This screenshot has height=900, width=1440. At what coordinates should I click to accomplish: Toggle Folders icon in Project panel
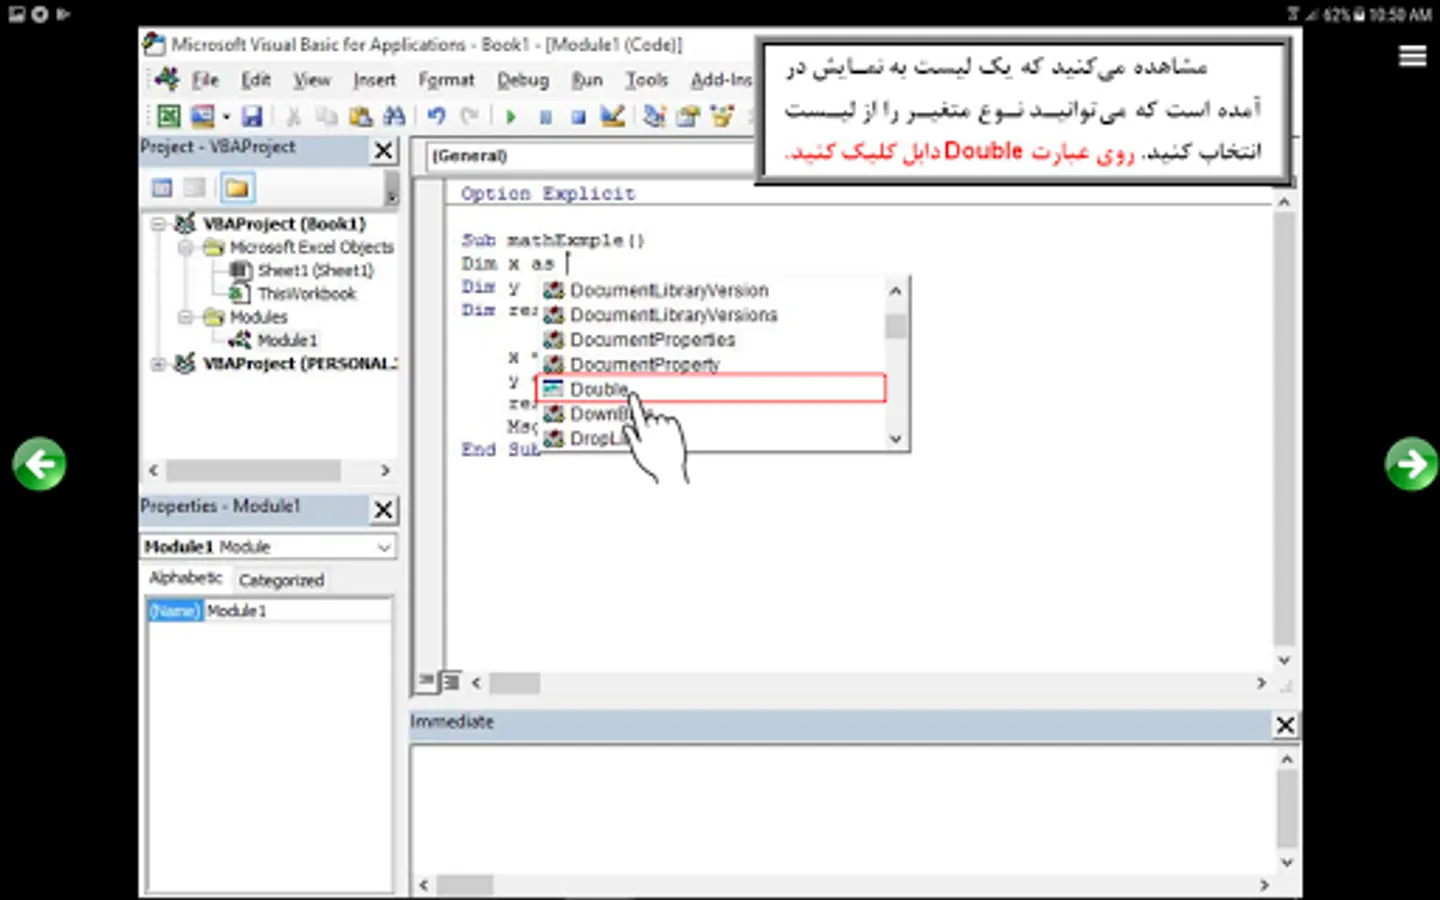coord(237,188)
